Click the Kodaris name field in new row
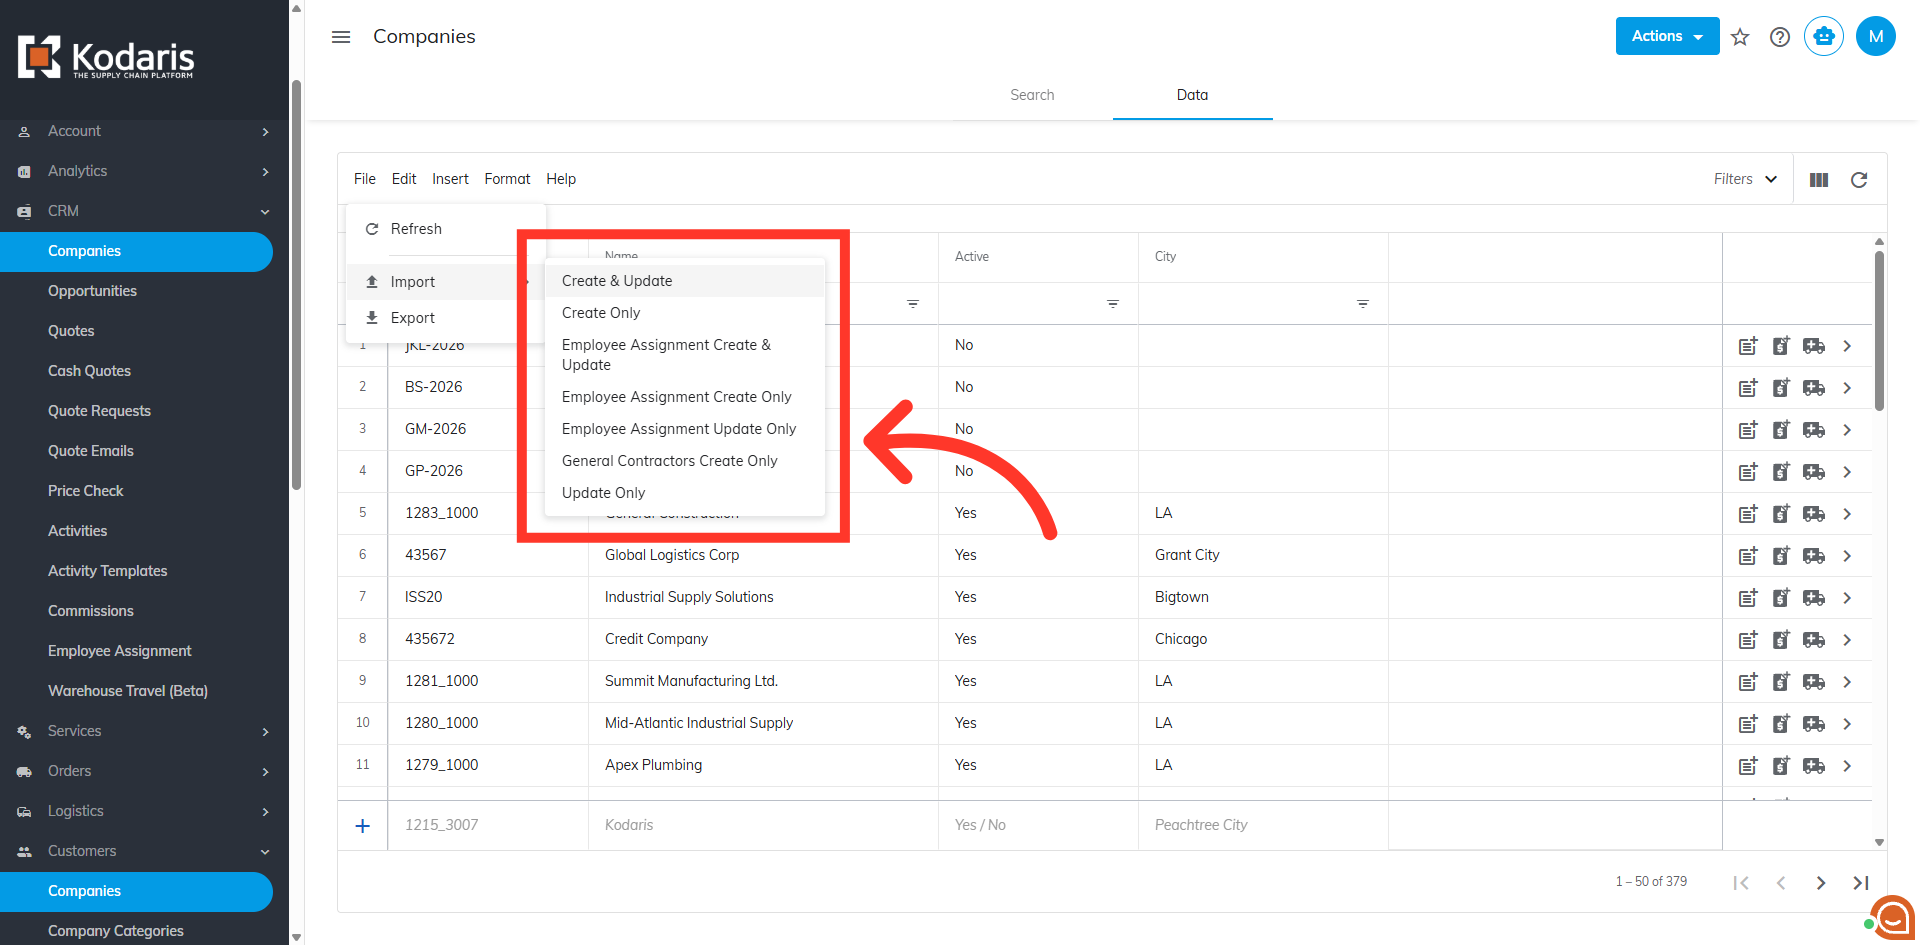The width and height of the screenshot is (1920, 945). click(763, 826)
